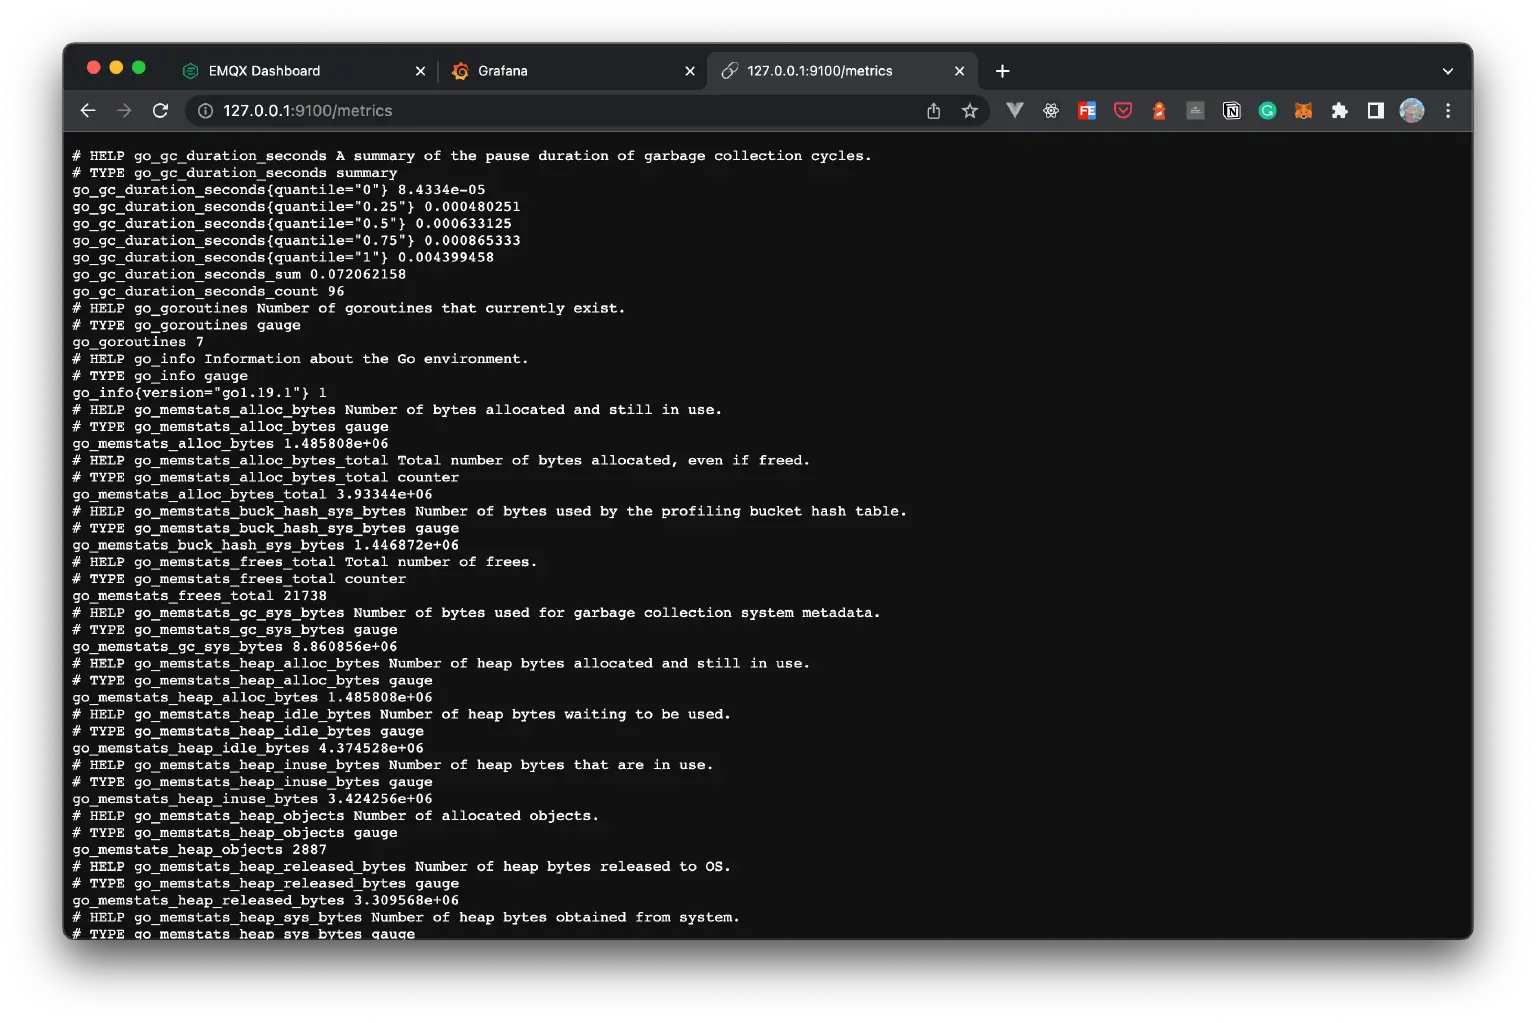Click the Grammarly extension icon
The width and height of the screenshot is (1536, 1023).
click(1267, 110)
